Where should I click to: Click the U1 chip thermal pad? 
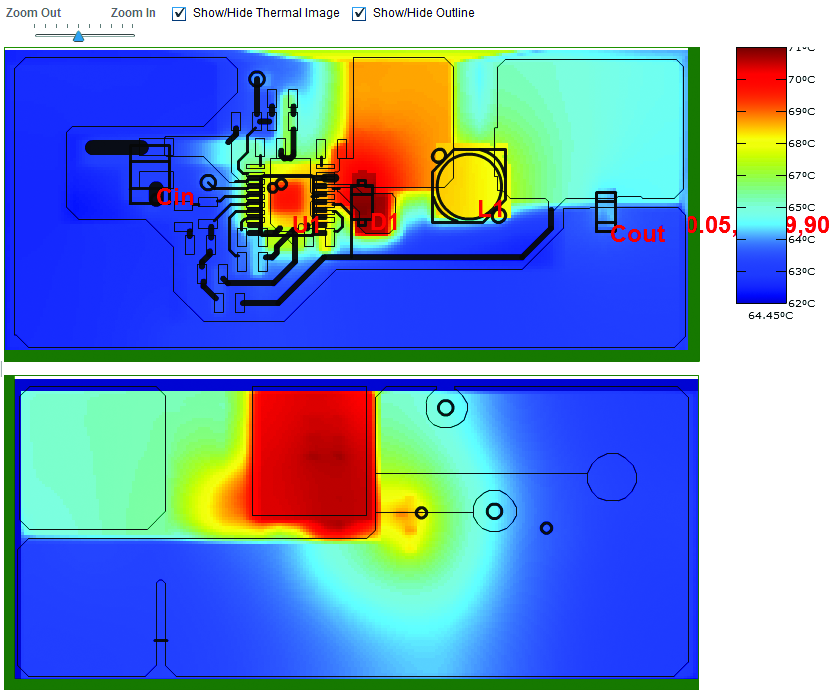coord(289,202)
